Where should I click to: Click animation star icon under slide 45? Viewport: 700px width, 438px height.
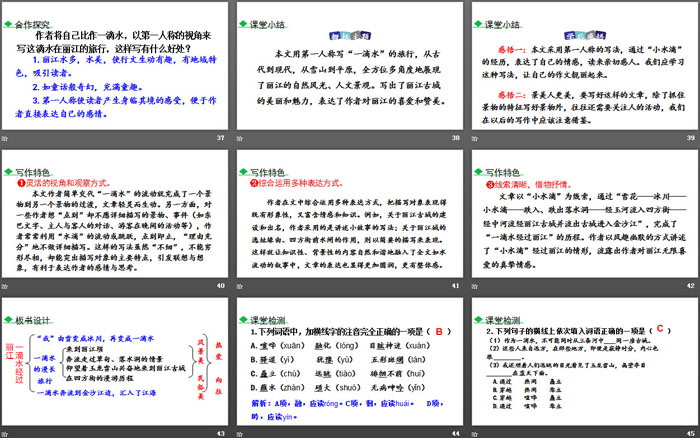tap(475, 434)
